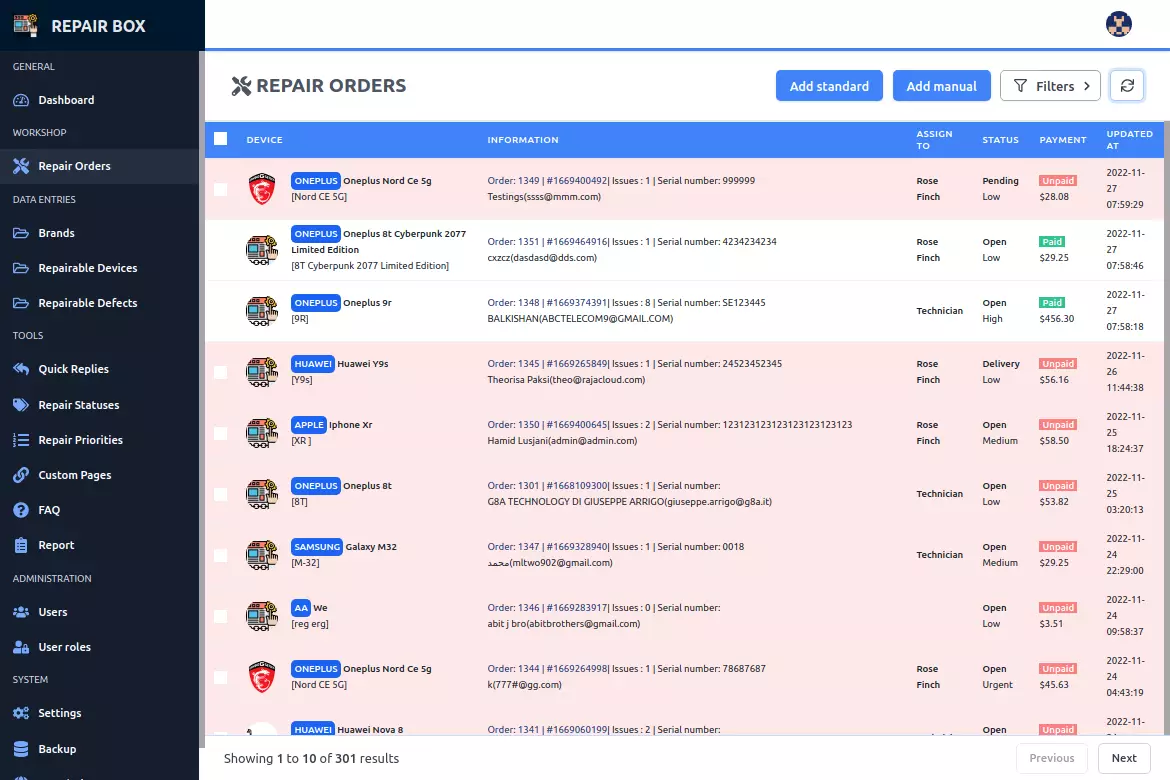The image size is (1170, 780).
Task: Click the Backup database icon
Action: [x=21, y=749]
